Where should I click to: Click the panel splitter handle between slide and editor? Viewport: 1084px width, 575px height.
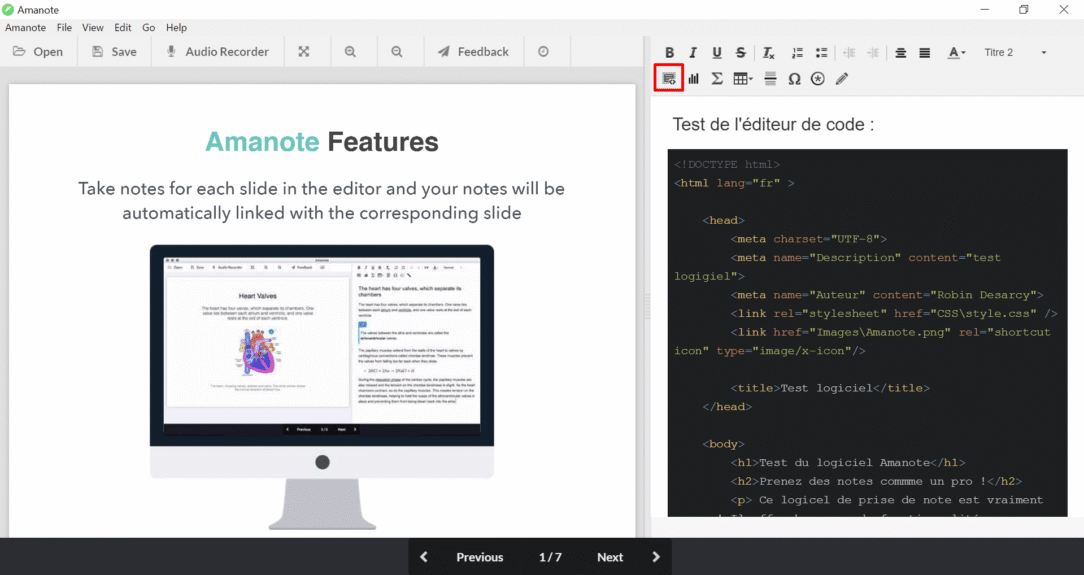coord(647,307)
